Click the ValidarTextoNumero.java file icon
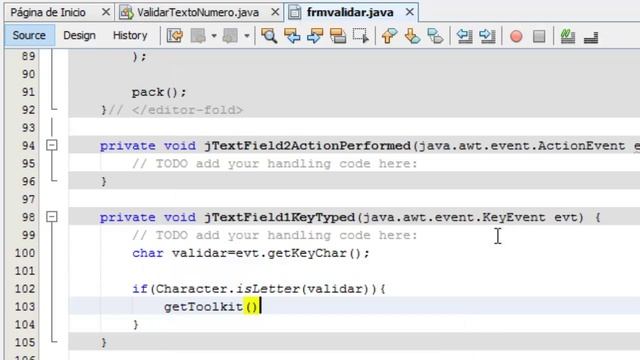The image size is (640, 360). [127, 13]
